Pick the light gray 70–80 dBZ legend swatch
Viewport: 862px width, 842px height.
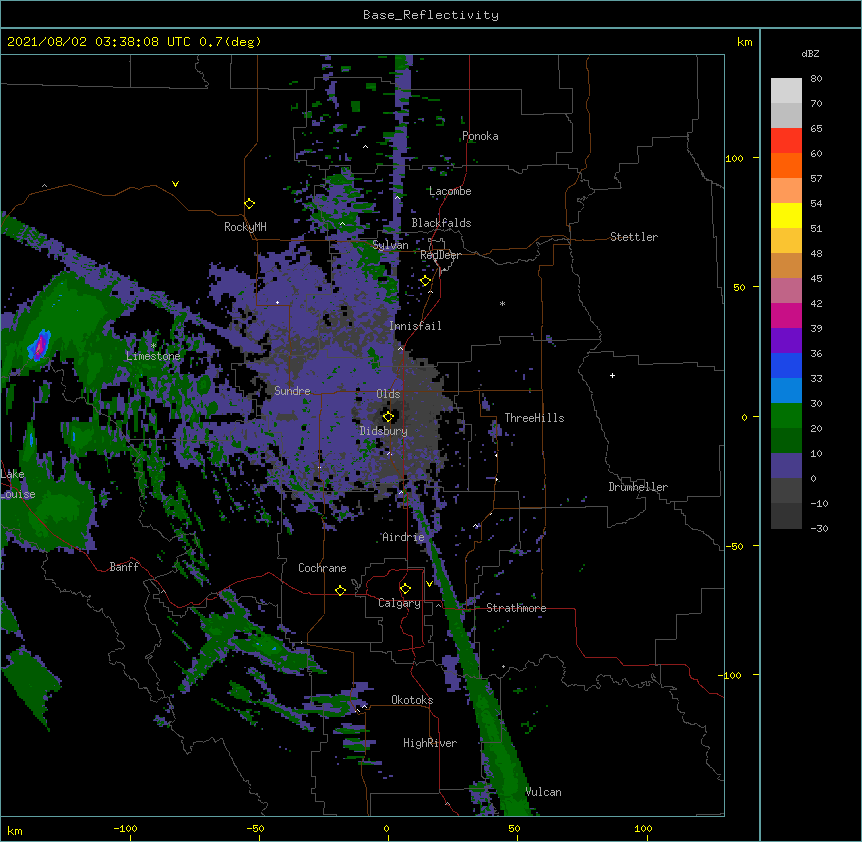[786, 91]
